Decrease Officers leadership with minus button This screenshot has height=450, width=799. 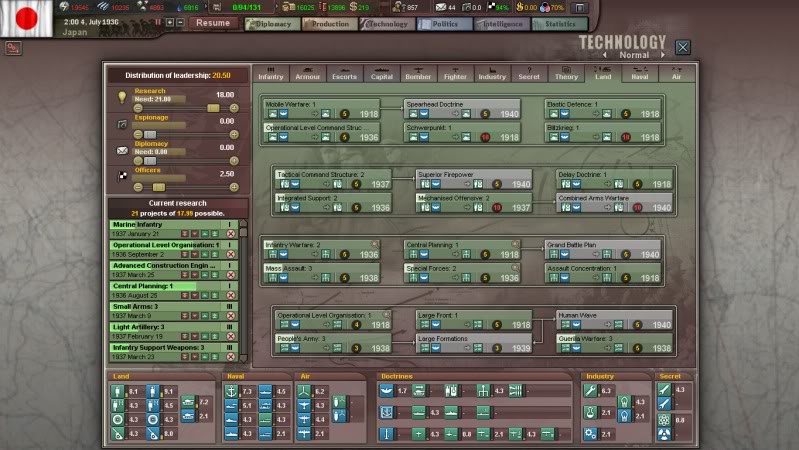pyautogui.click(x=137, y=187)
